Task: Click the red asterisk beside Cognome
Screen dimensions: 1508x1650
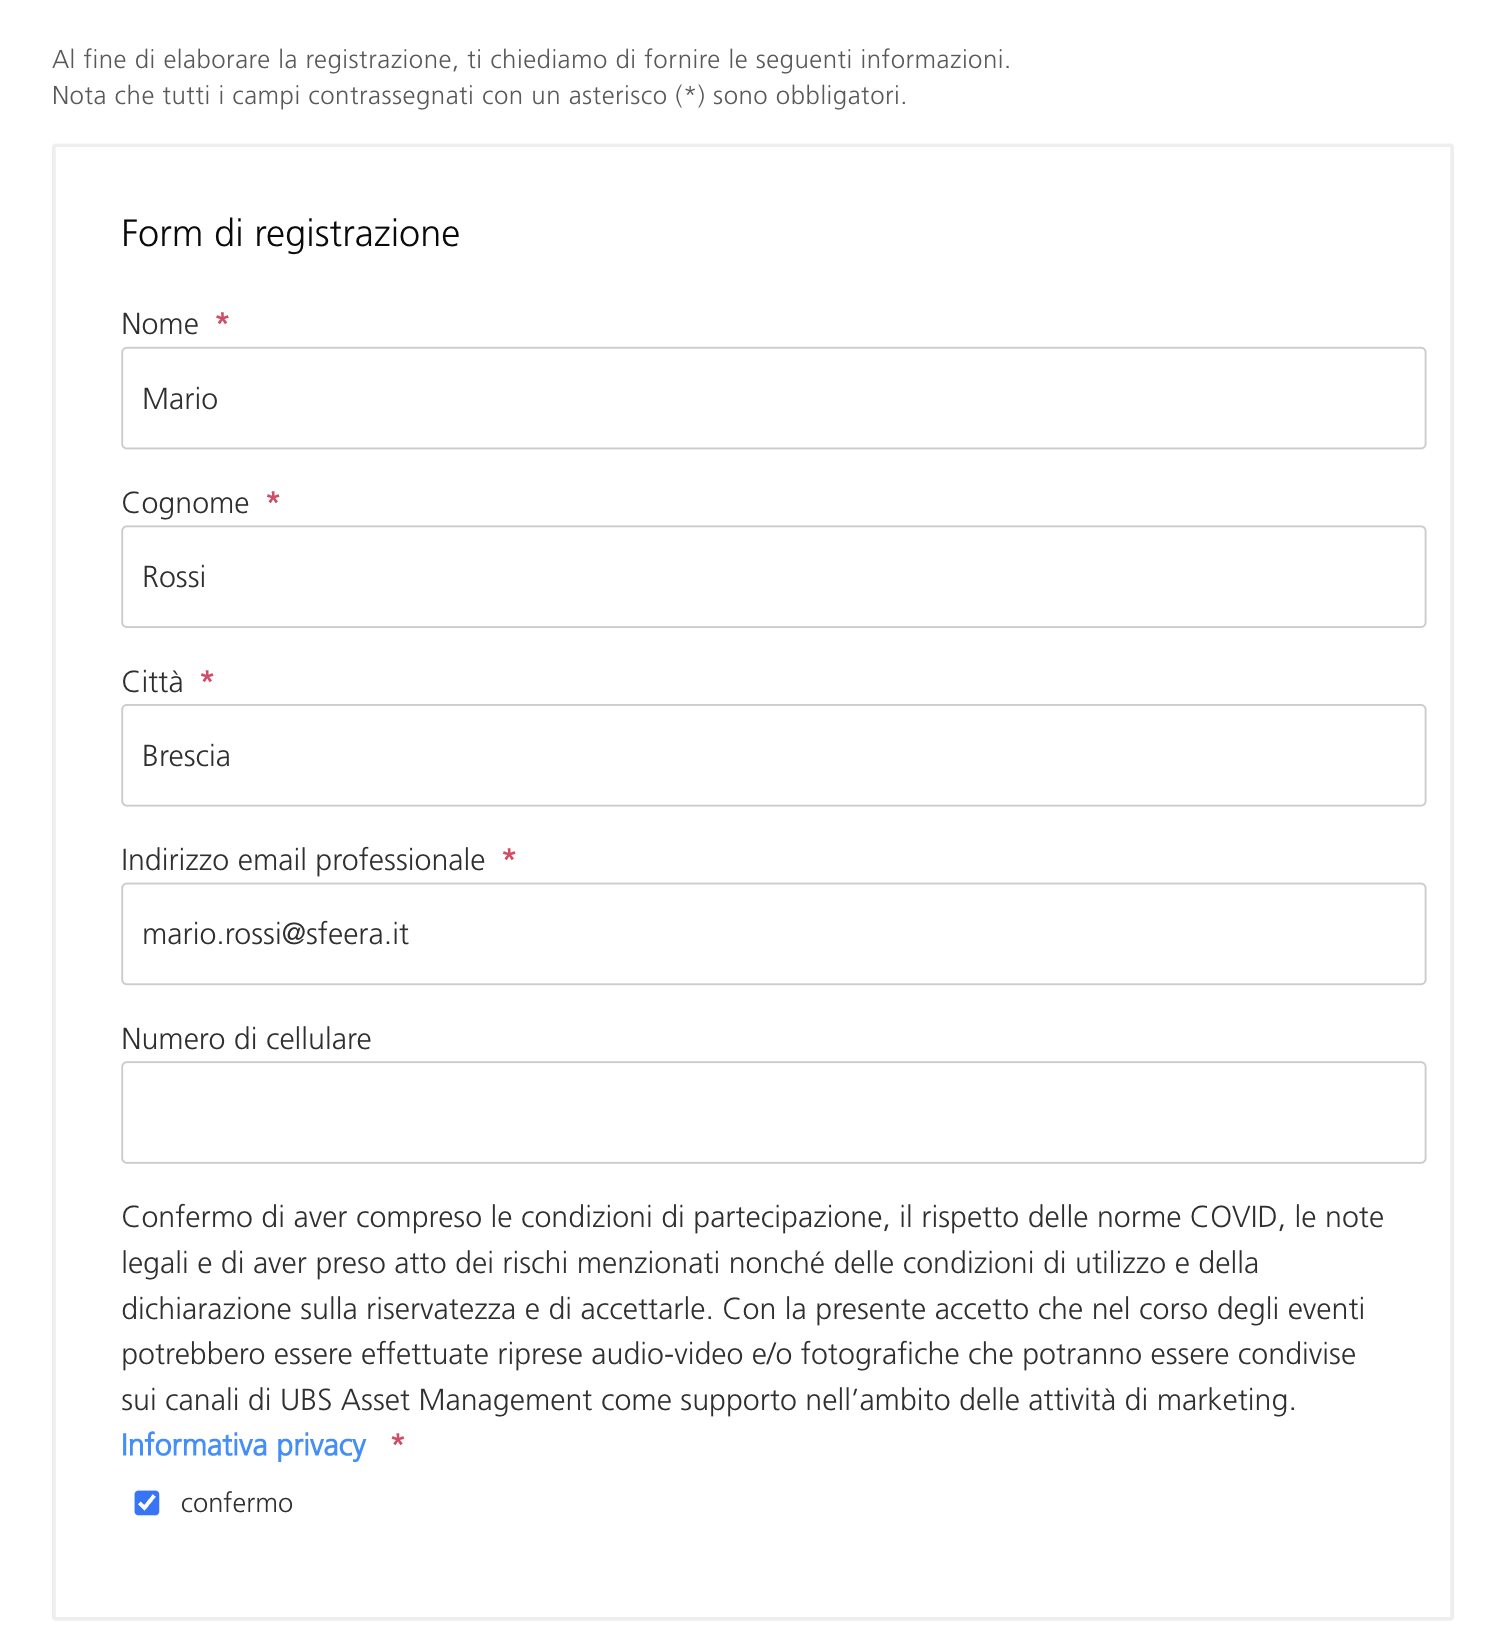Action: click(273, 499)
